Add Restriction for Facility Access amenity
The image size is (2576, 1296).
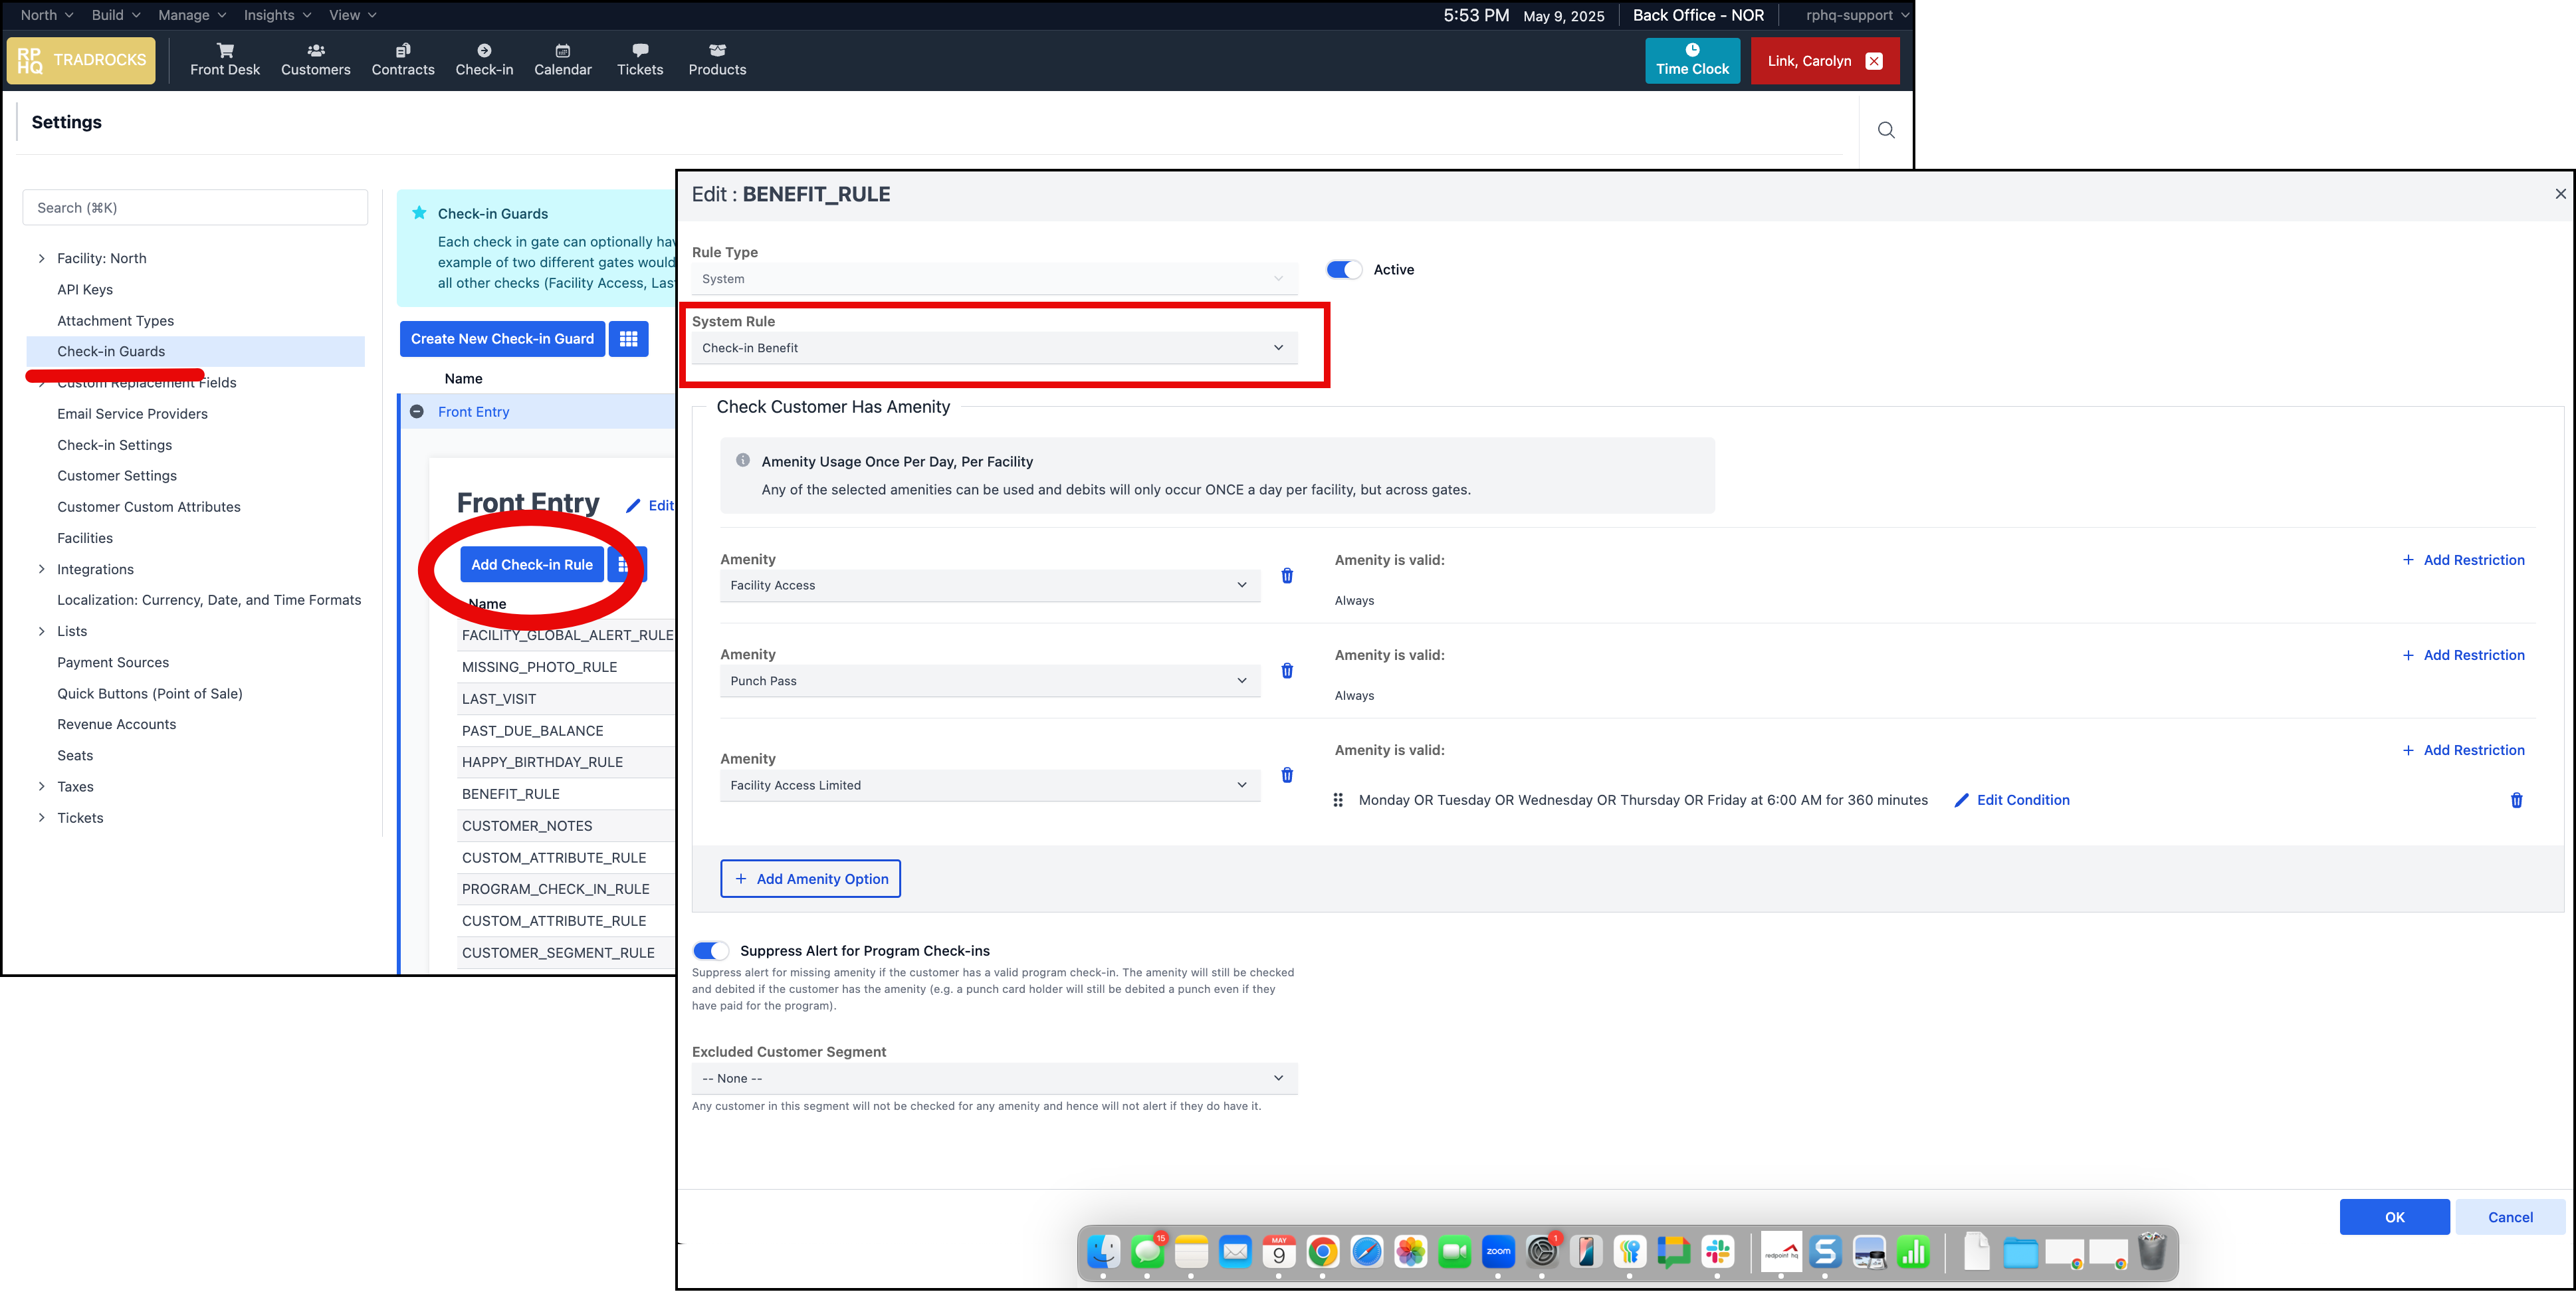[2463, 560]
